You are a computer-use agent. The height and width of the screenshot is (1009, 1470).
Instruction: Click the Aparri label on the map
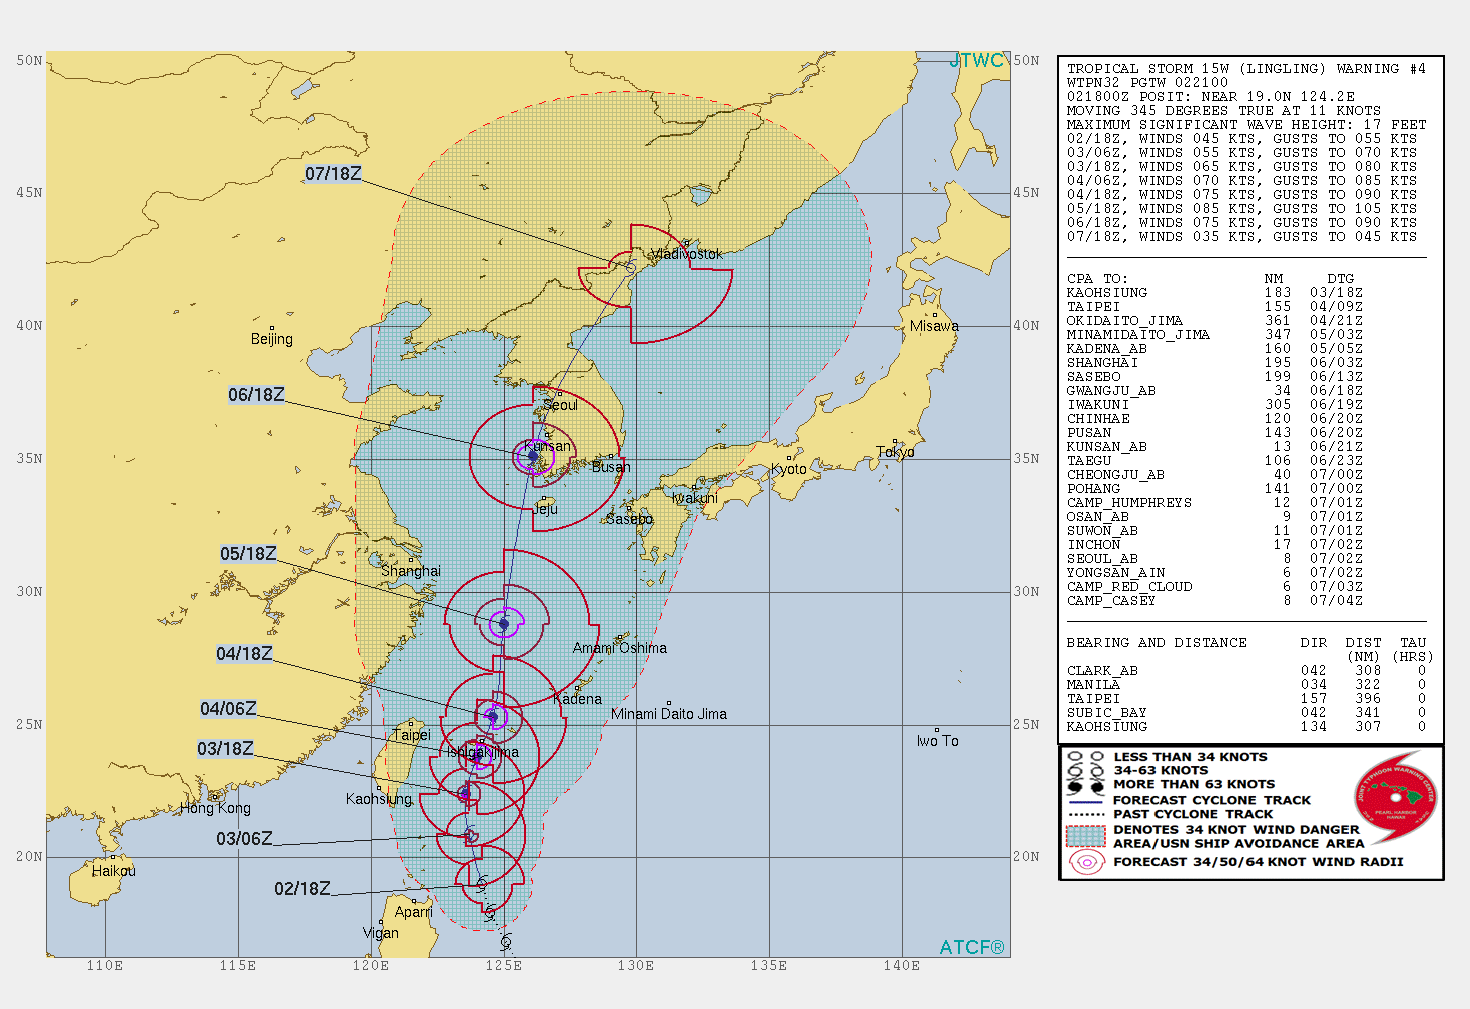tap(414, 912)
